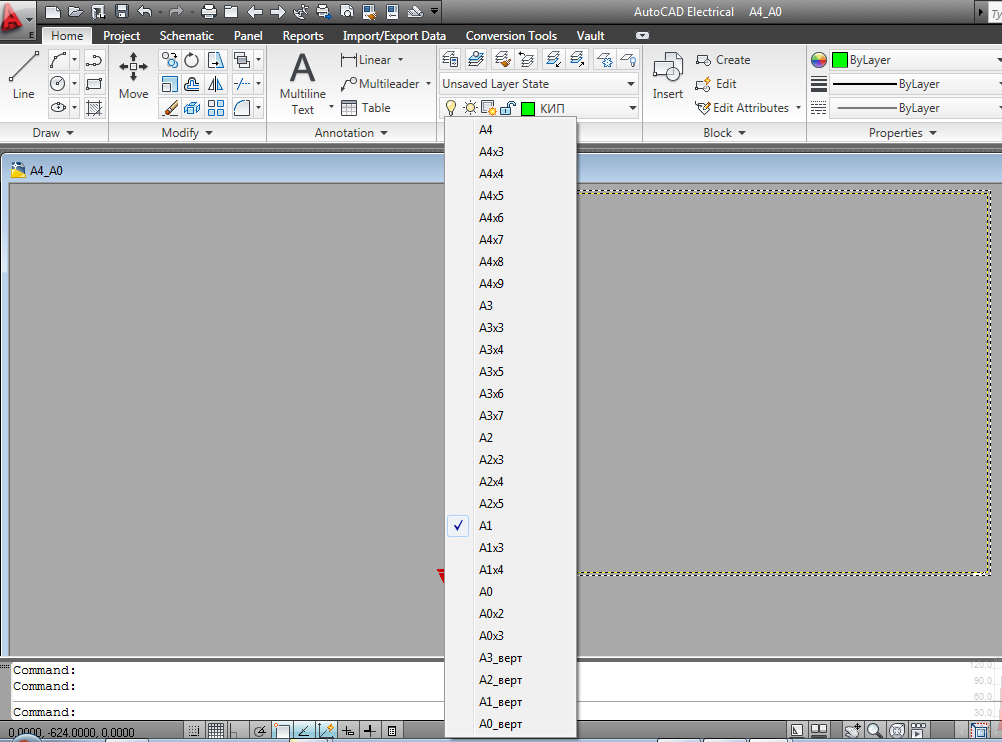Expand the Modify panel
Image resolution: width=1002 pixels, height=742 pixels.
click(187, 133)
